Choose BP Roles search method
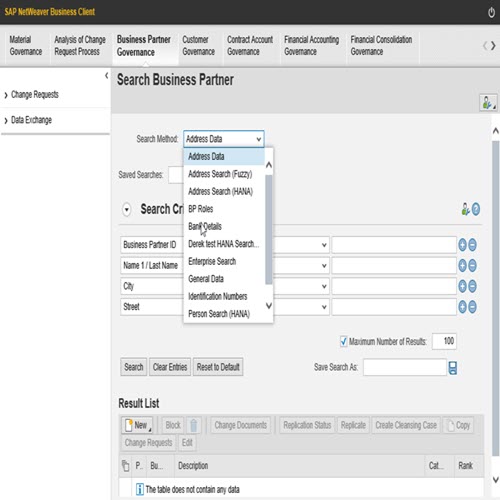Image resolution: width=500 pixels, height=500 pixels. coord(224,209)
